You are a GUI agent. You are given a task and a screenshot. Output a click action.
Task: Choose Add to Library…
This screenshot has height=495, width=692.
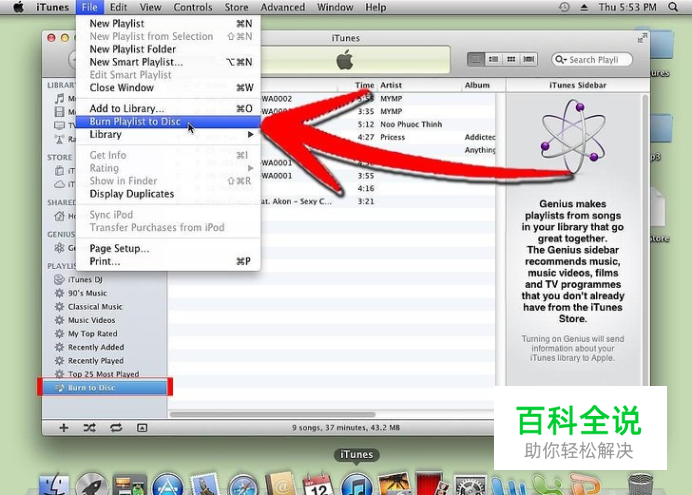[x=168, y=109]
